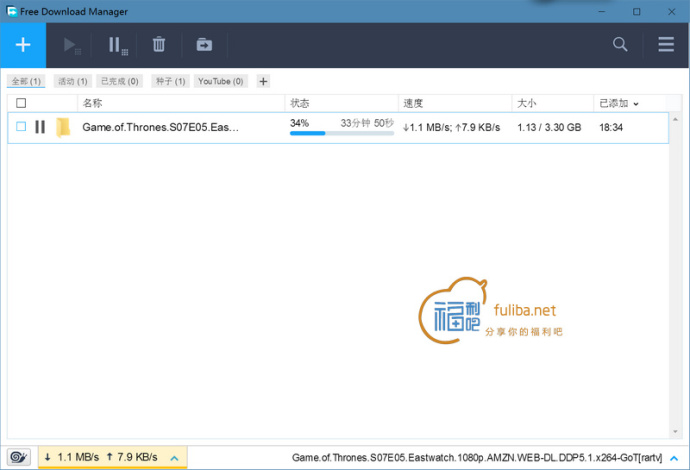Start all downloads via the play icon
The image size is (690, 470).
click(72, 45)
